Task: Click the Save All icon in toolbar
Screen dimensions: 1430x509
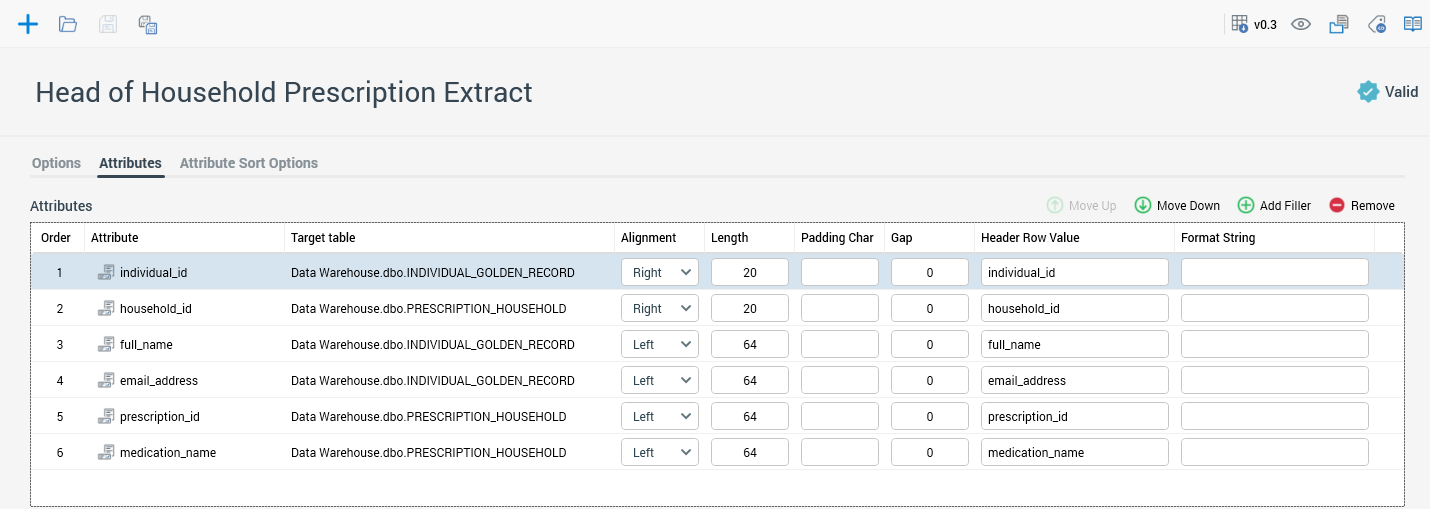Action: coord(148,24)
